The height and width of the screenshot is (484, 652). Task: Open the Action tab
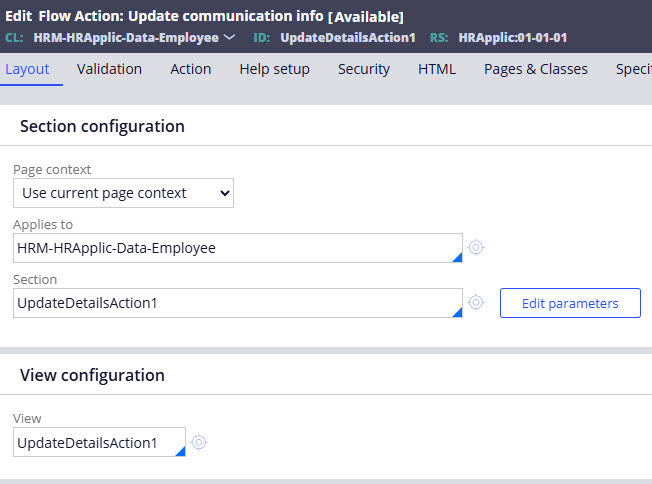point(190,69)
